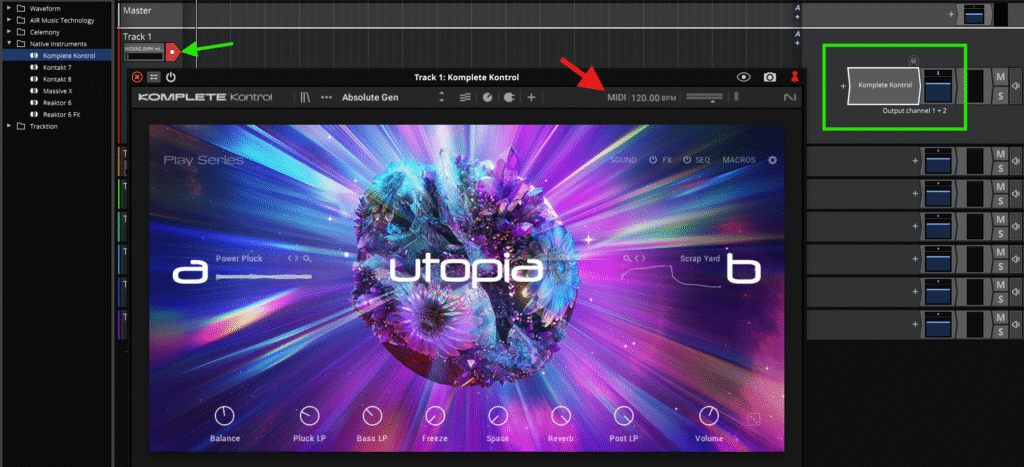Viewport: 1024px width, 467px height.
Task: Click the Play Series label
Action: point(203,160)
